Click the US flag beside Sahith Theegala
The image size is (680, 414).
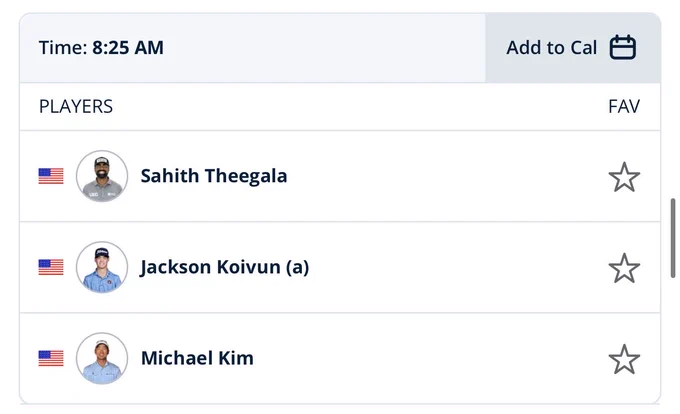coord(51,176)
